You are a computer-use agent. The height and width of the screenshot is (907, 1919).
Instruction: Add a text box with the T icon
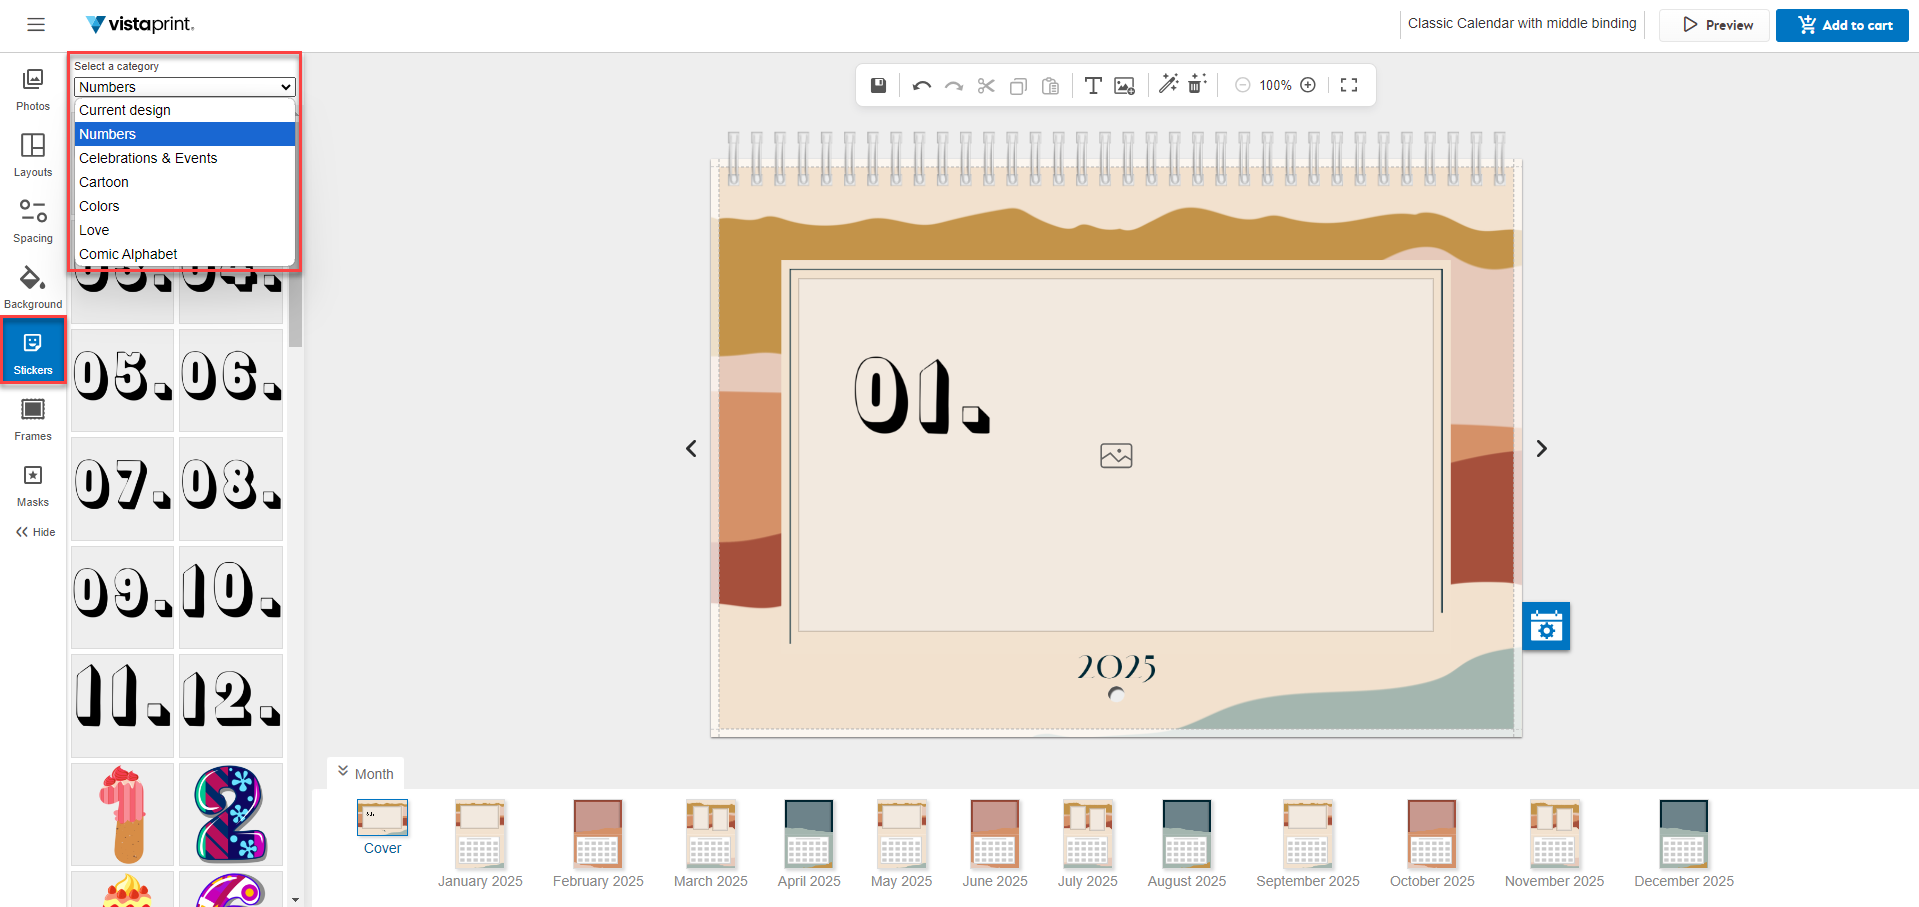1093,86
